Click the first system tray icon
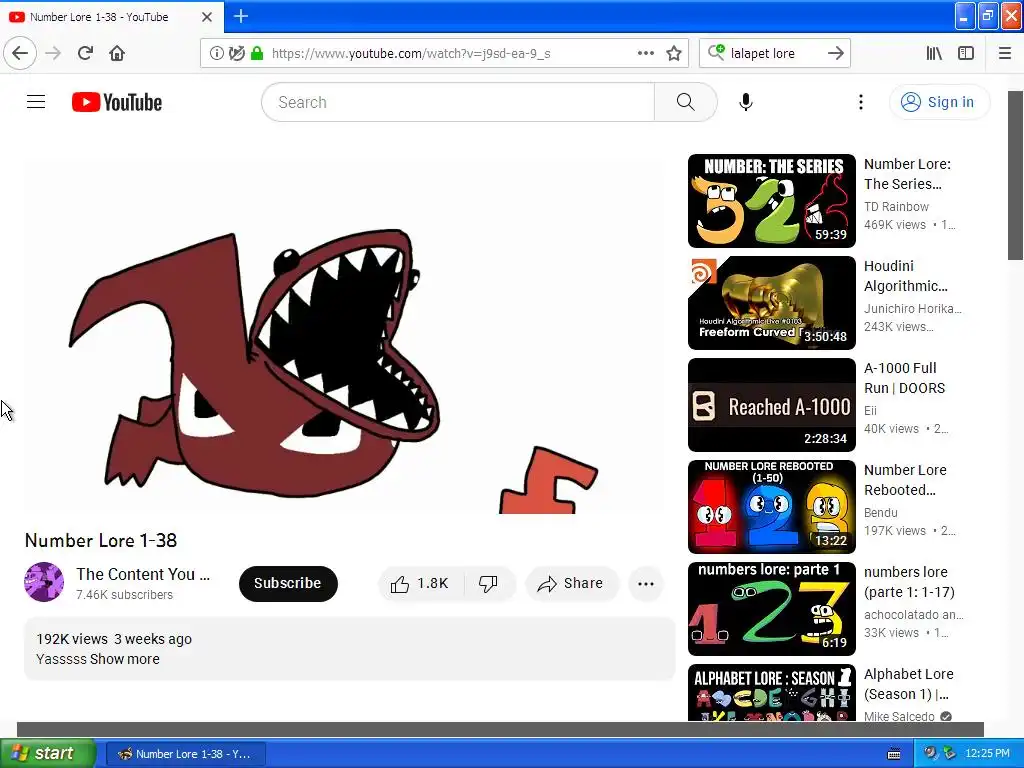The height and width of the screenshot is (768, 1024). point(930,754)
